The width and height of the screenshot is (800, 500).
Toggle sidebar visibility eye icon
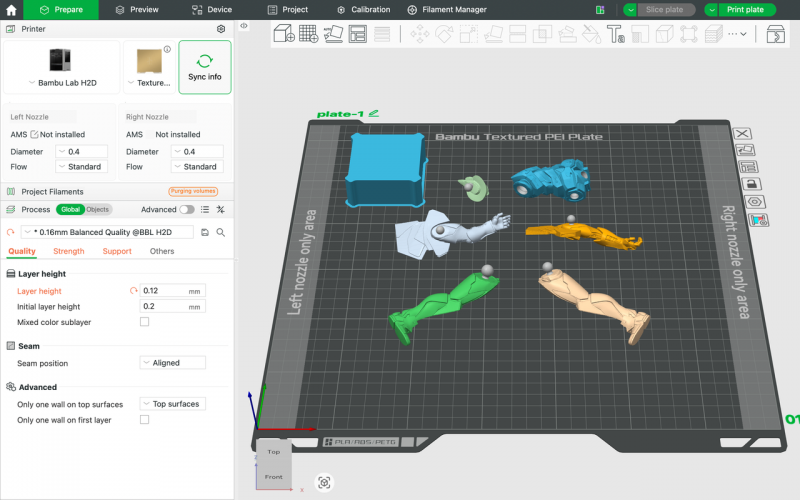point(244,26)
